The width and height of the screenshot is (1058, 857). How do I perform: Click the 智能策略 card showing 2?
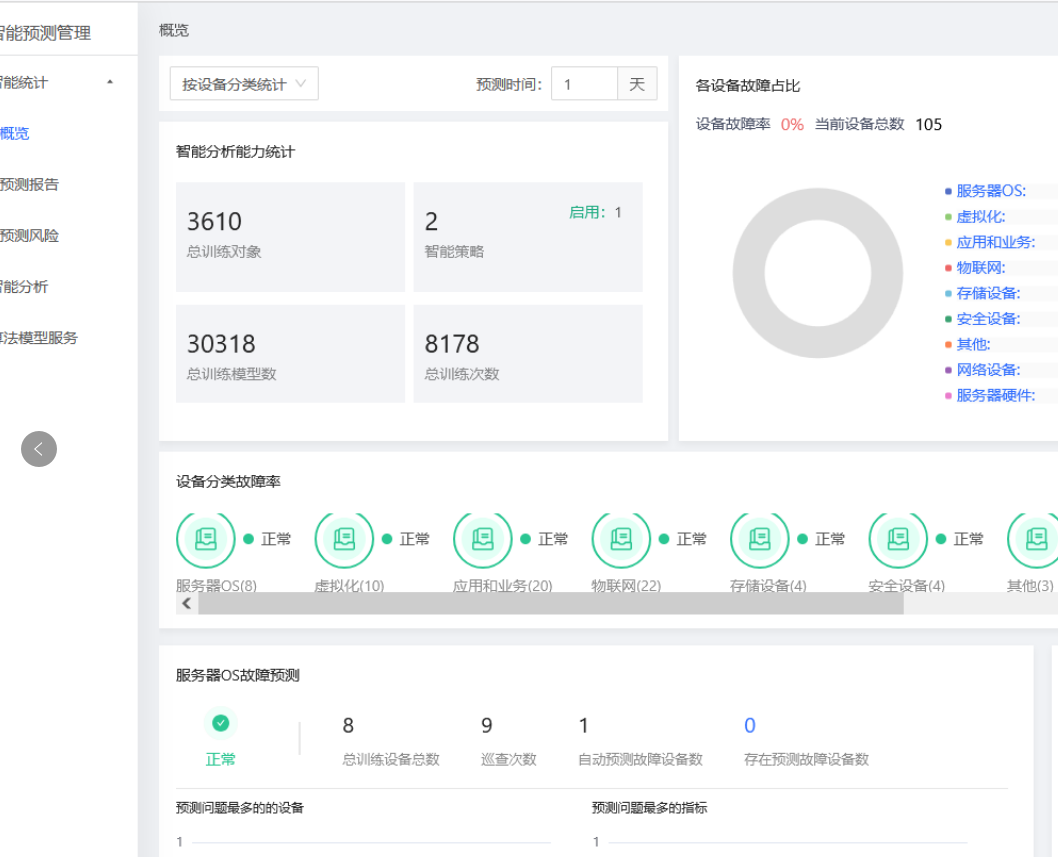coord(528,237)
